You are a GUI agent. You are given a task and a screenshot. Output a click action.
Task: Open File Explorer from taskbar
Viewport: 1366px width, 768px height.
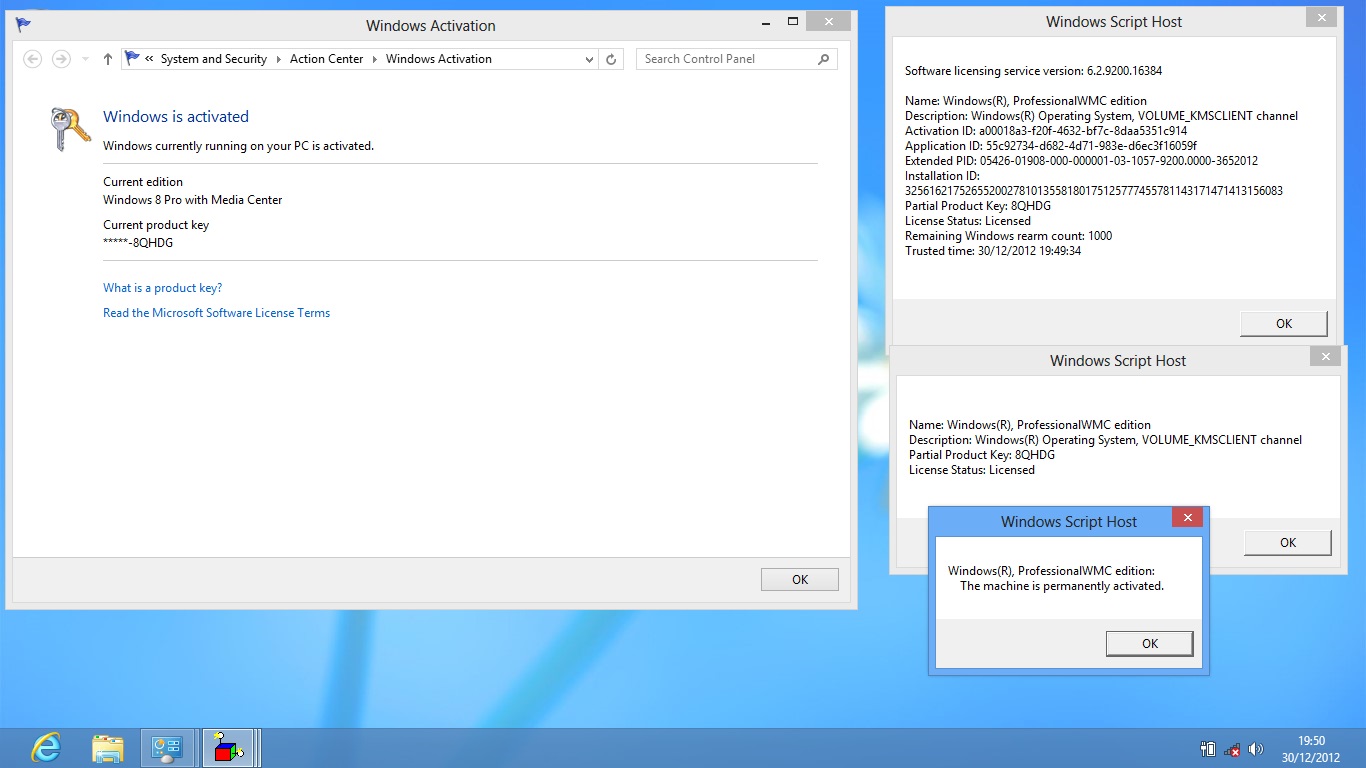pos(108,748)
